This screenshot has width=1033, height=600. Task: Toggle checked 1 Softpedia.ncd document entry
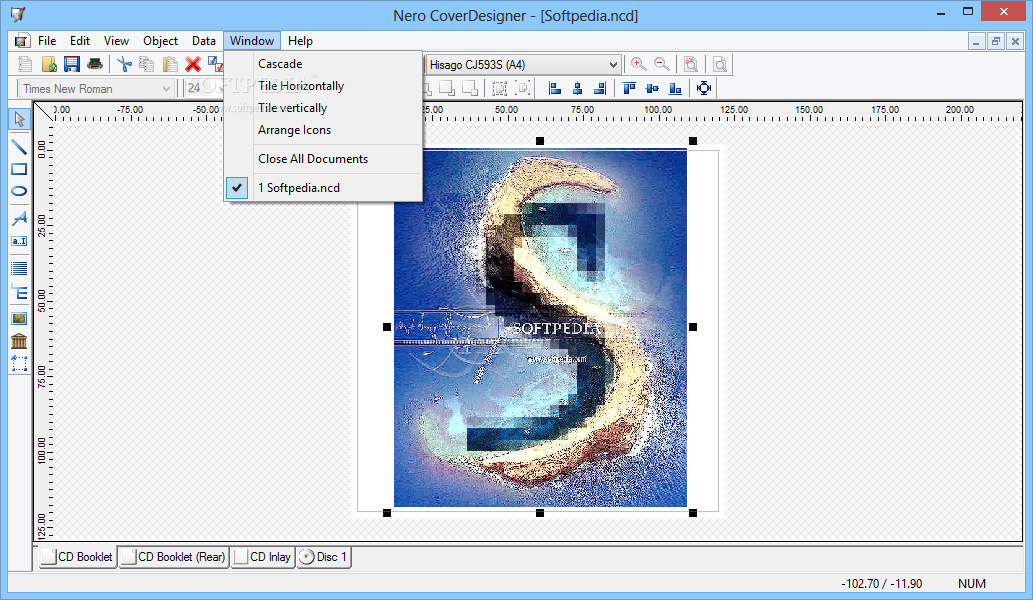point(323,188)
